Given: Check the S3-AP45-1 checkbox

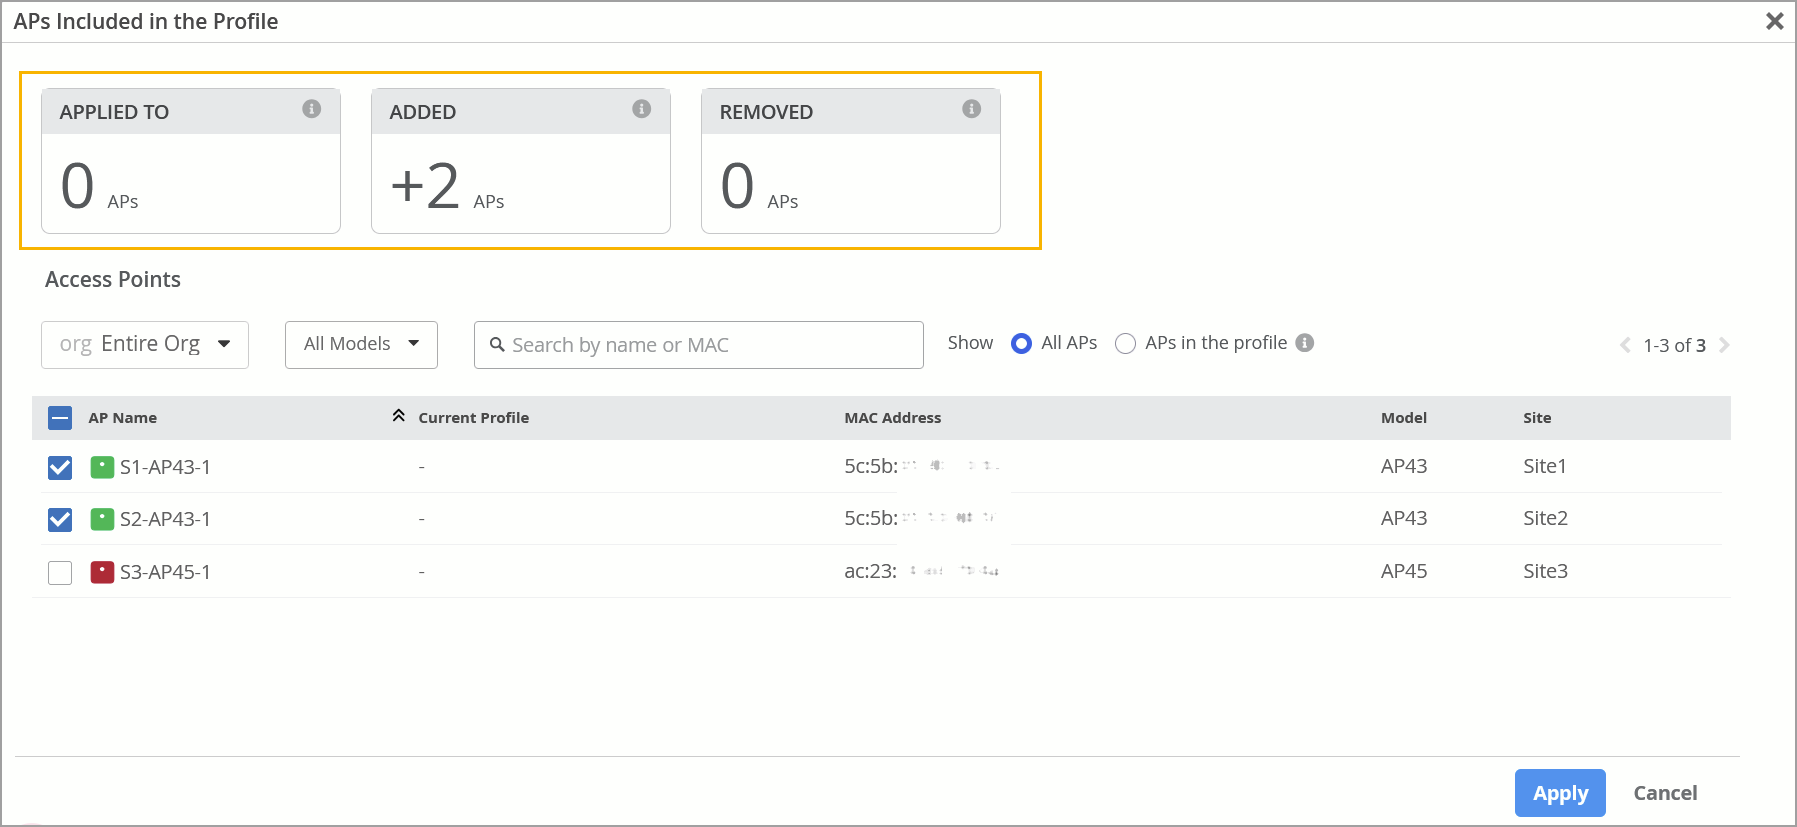Looking at the screenshot, I should point(60,572).
